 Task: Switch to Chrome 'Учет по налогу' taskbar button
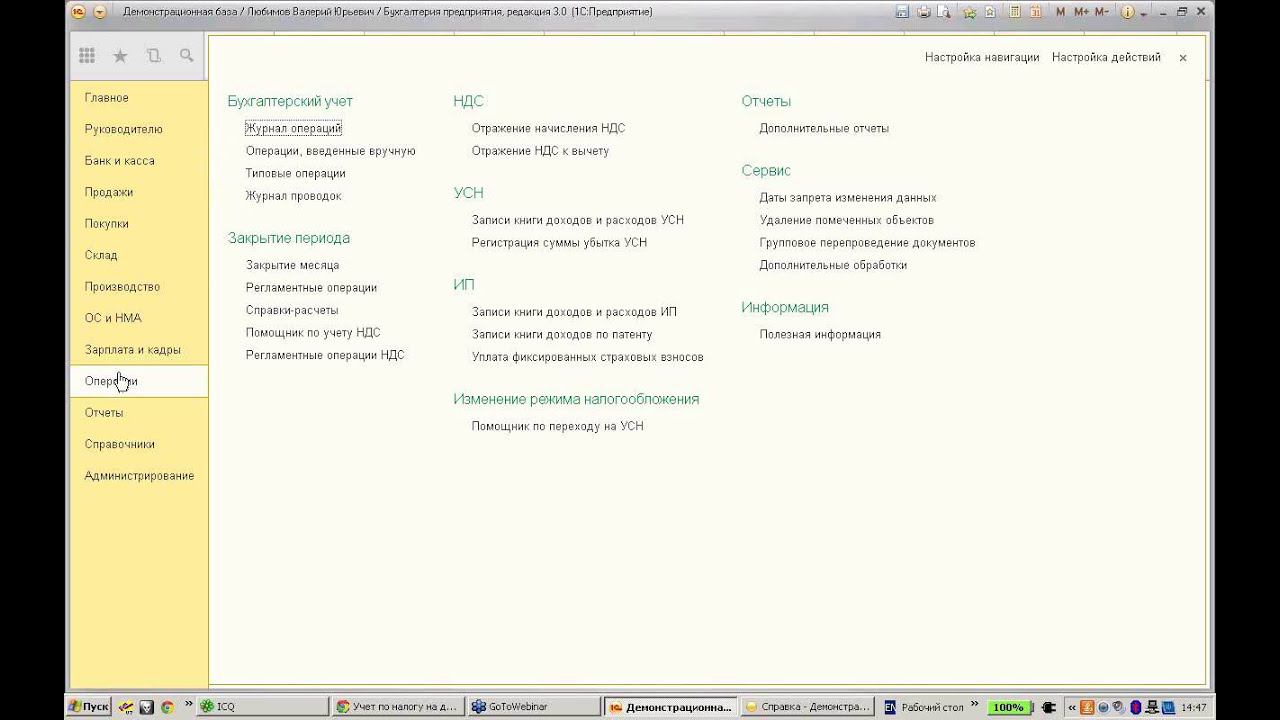pos(397,706)
